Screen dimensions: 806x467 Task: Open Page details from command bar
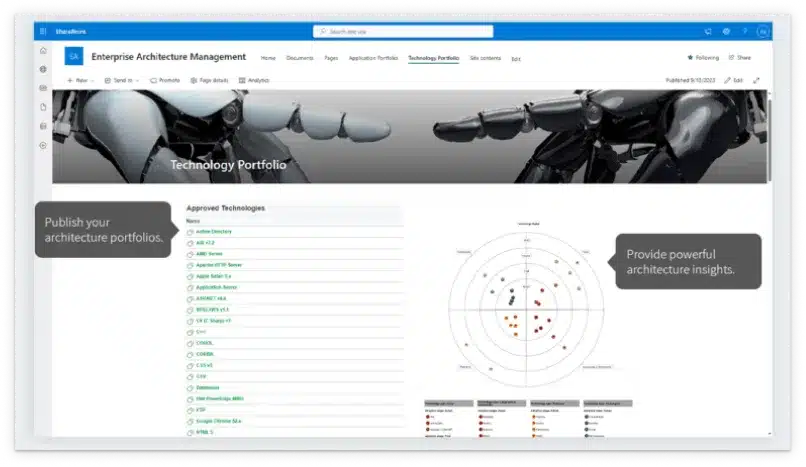click(x=209, y=80)
